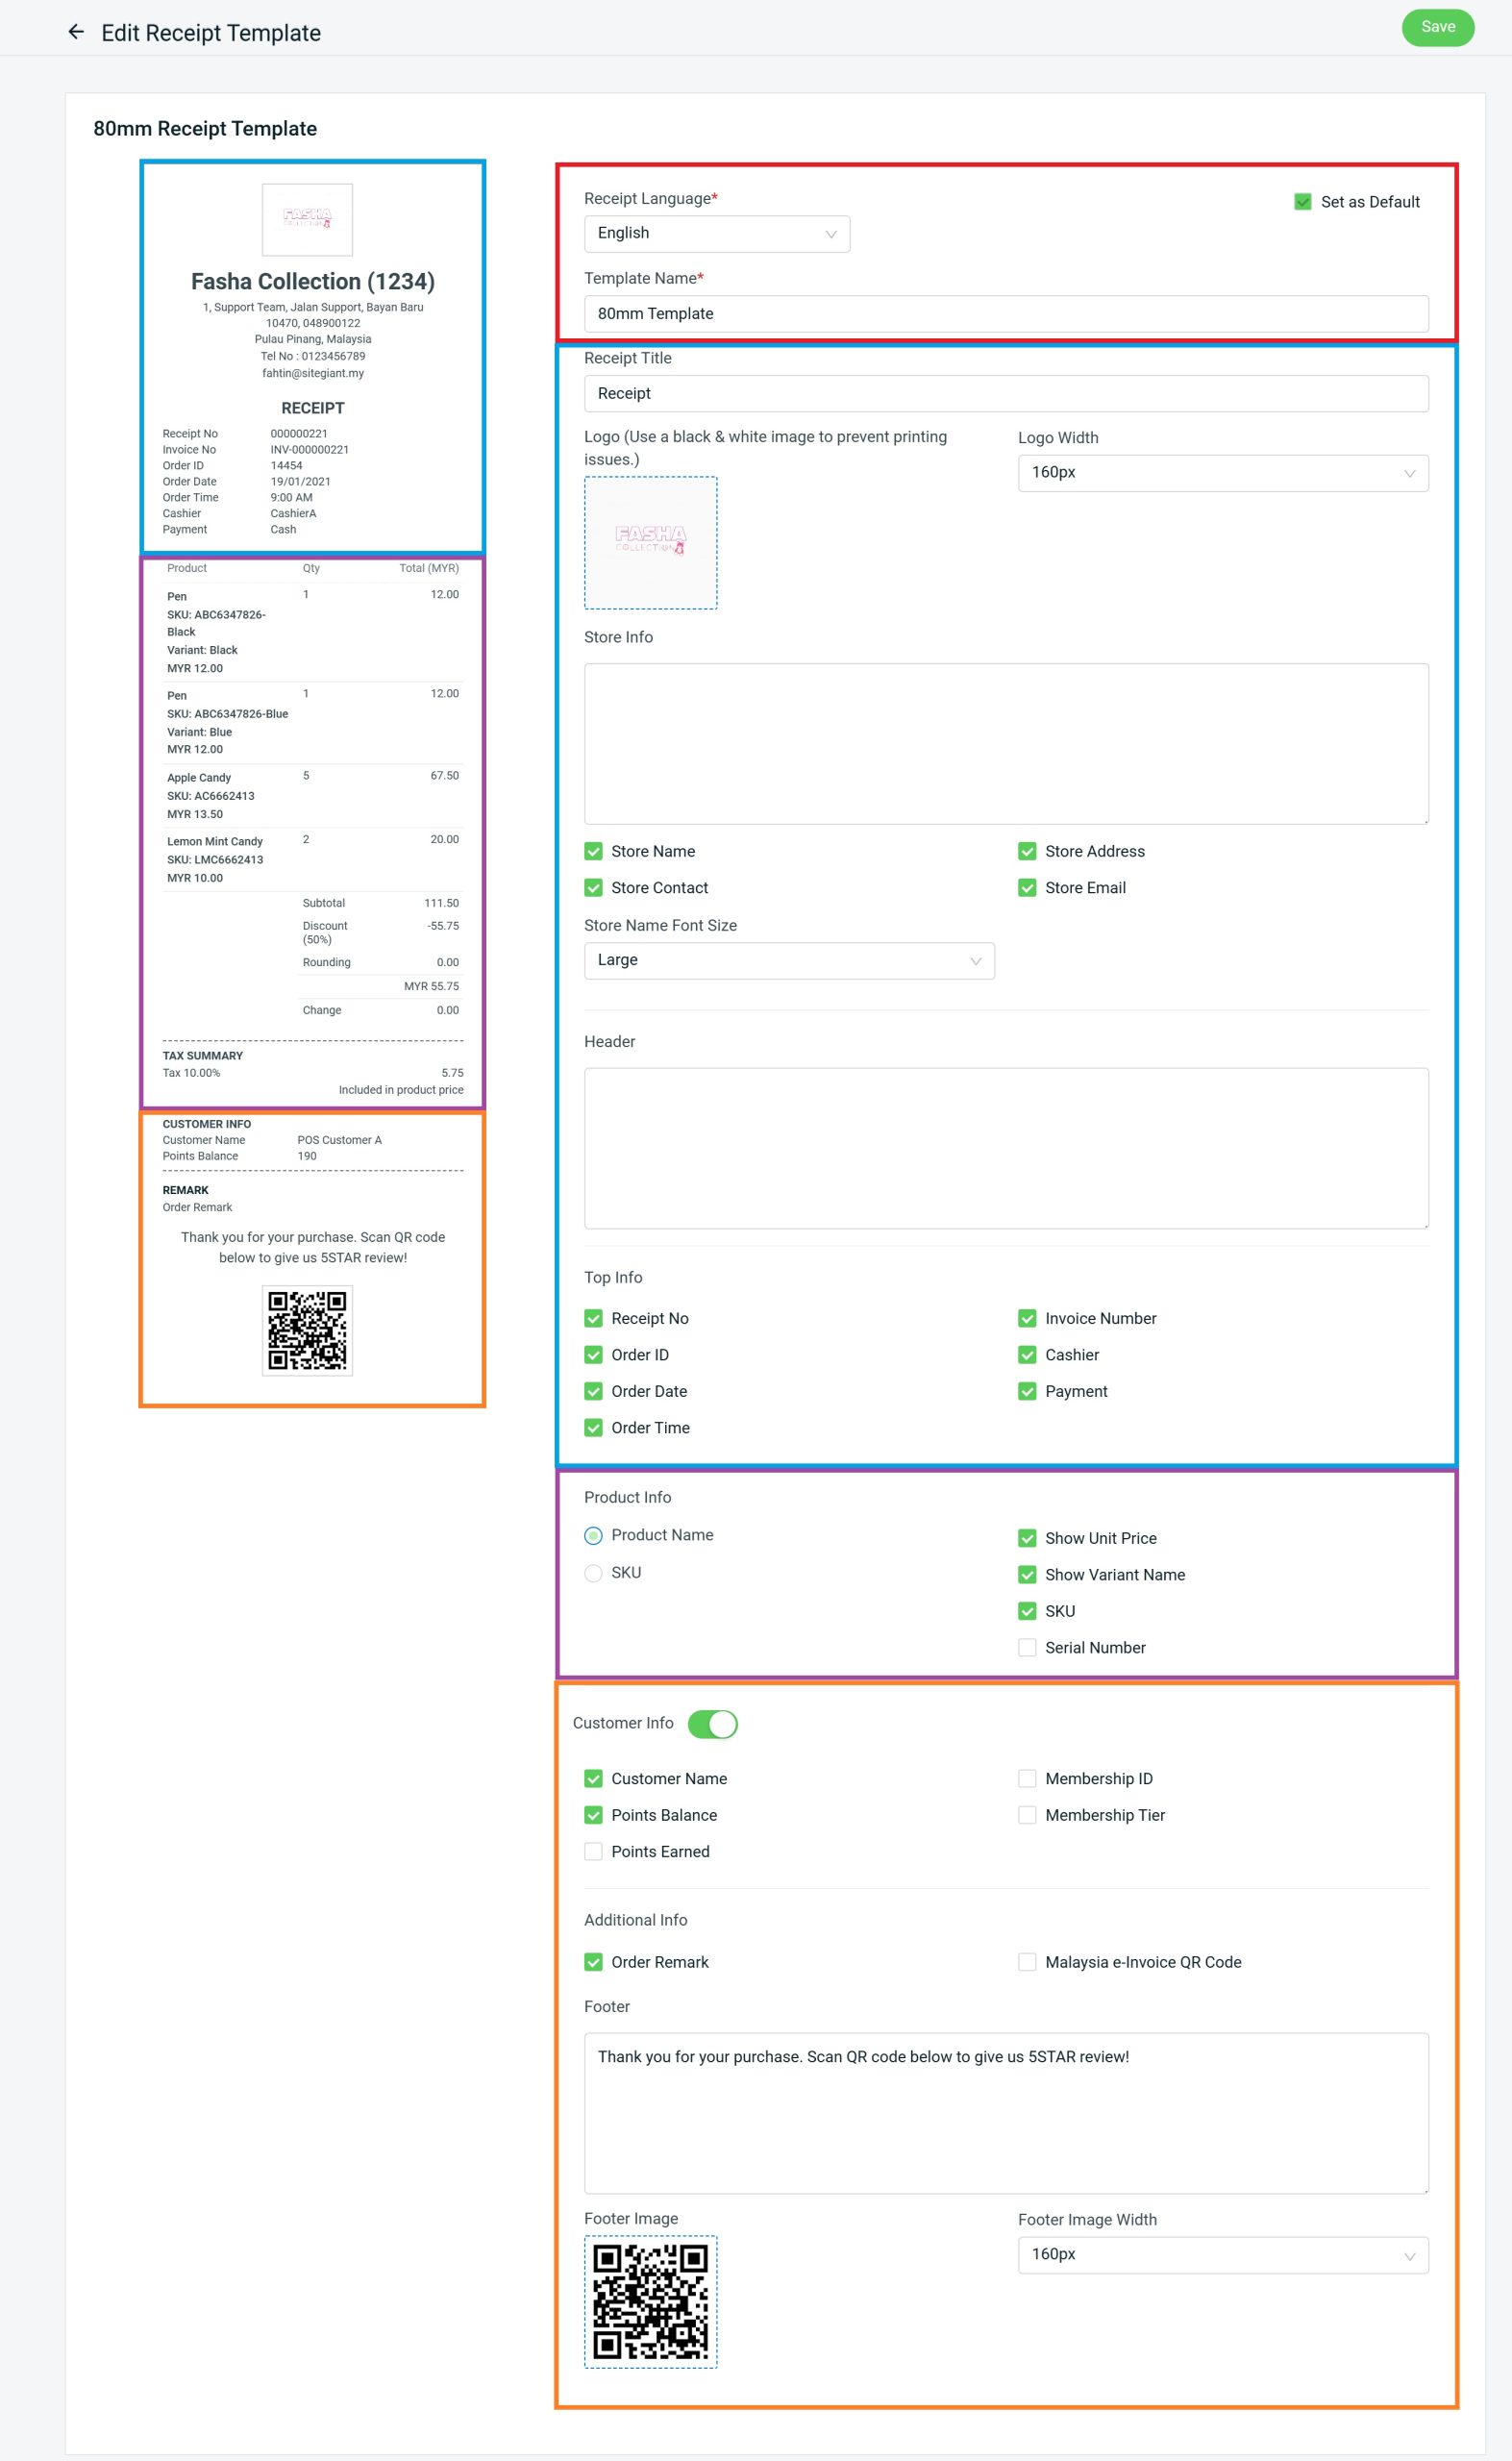
Task: Select the Product Name radio option
Action: point(593,1535)
